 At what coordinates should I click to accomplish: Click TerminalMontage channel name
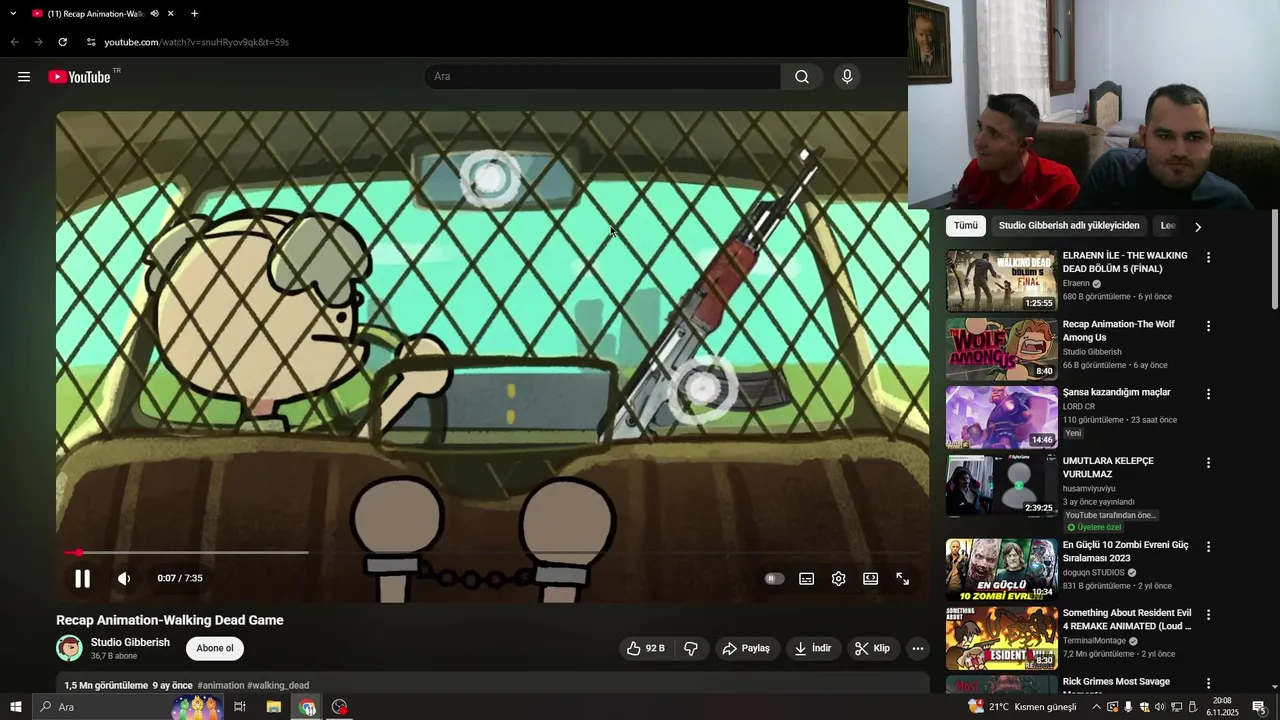pos(1094,641)
